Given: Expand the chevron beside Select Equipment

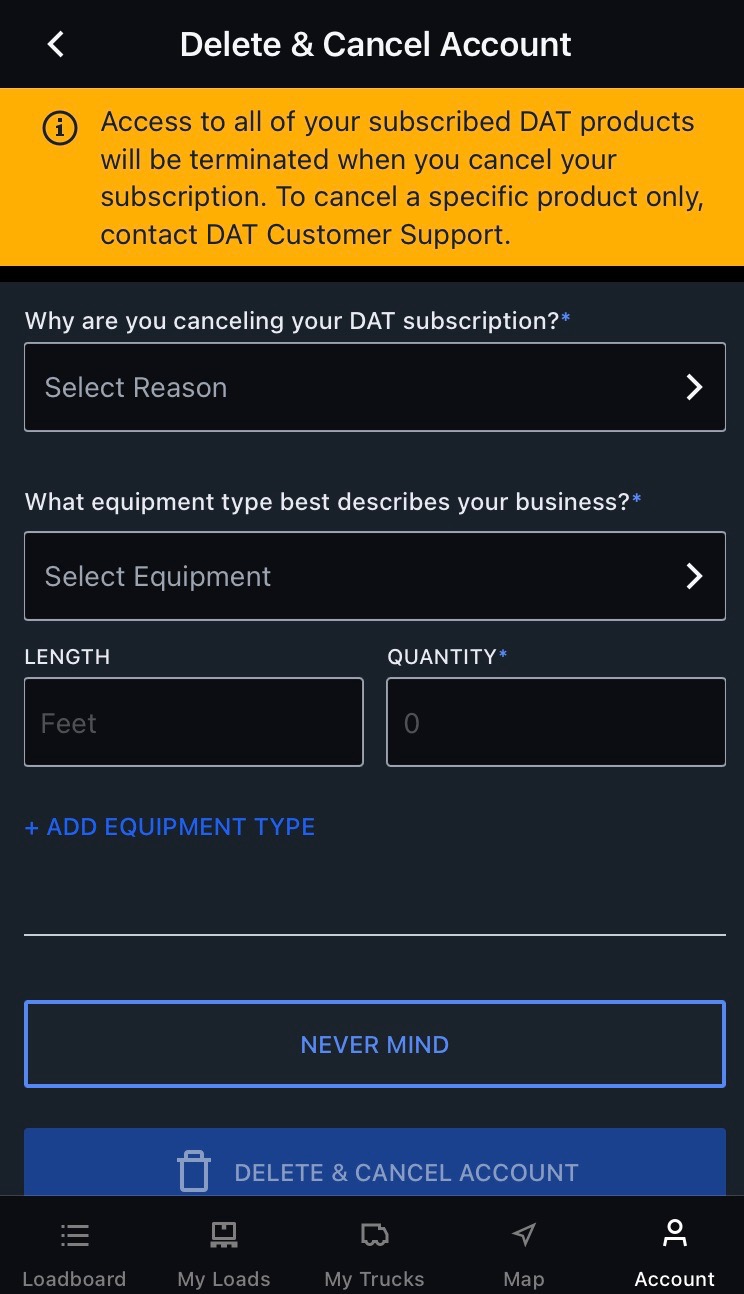Looking at the screenshot, I should [694, 576].
